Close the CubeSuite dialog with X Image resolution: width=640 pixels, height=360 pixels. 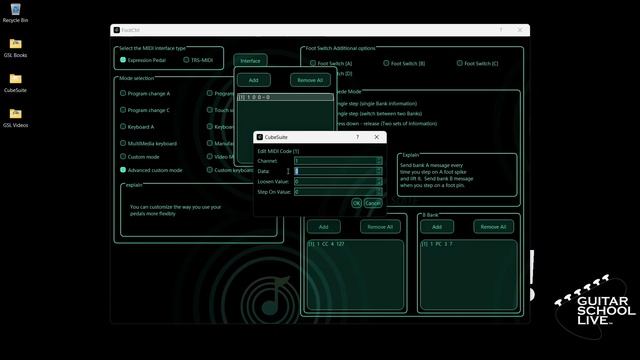pos(376,137)
